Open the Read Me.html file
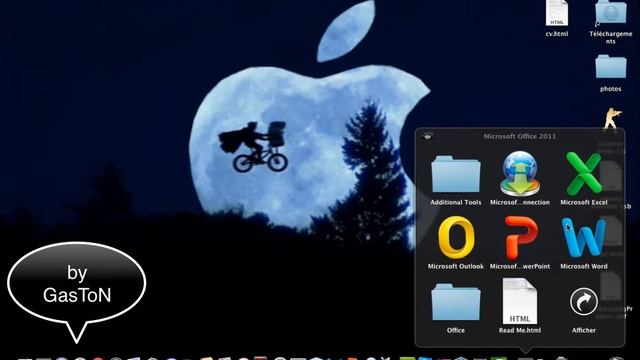This screenshot has height=360, width=640. (x=520, y=301)
